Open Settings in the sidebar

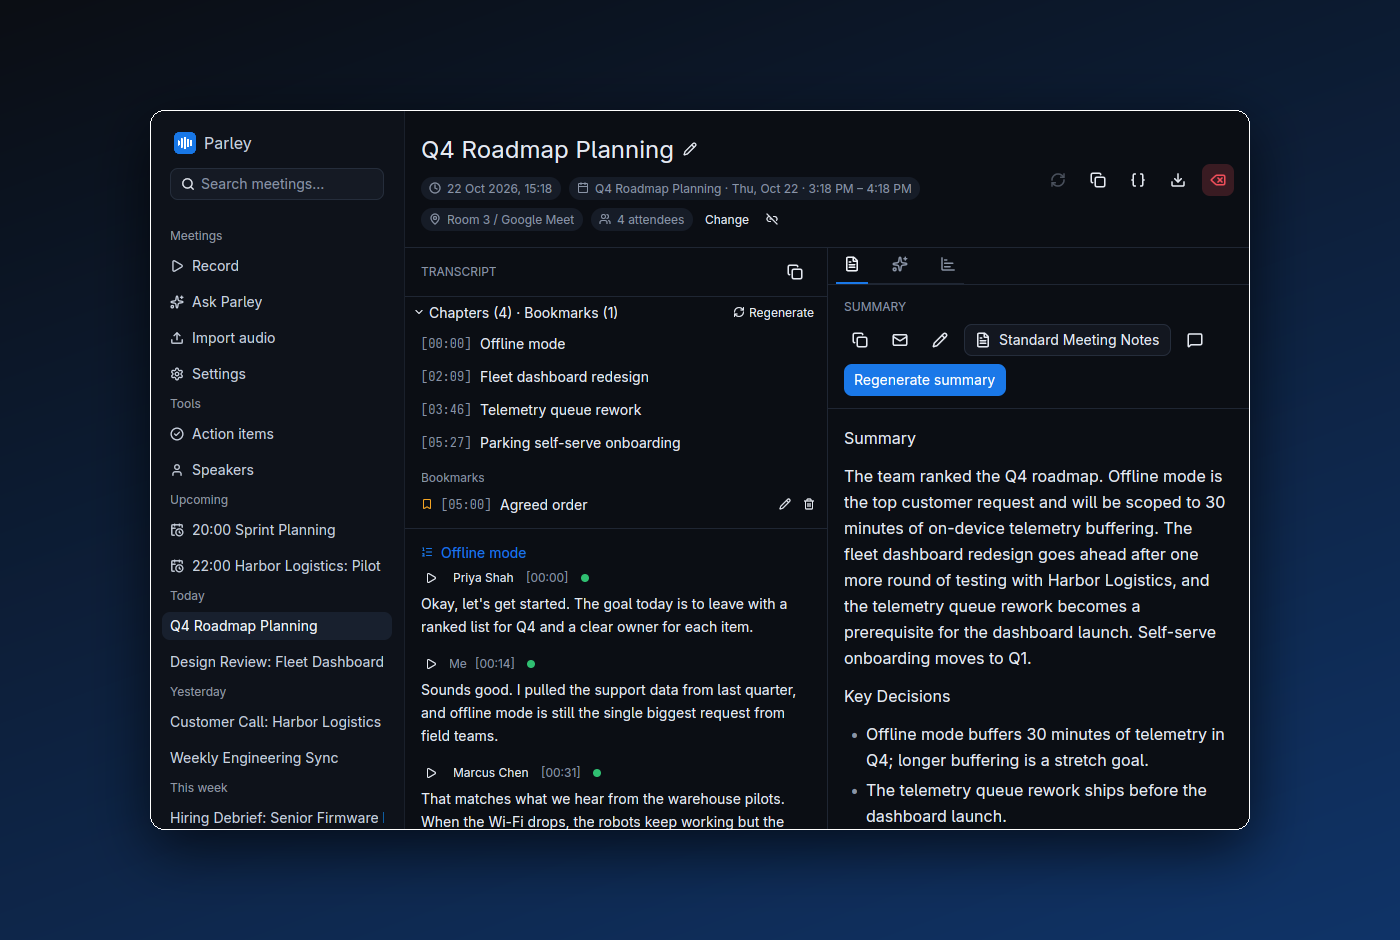coord(276,374)
